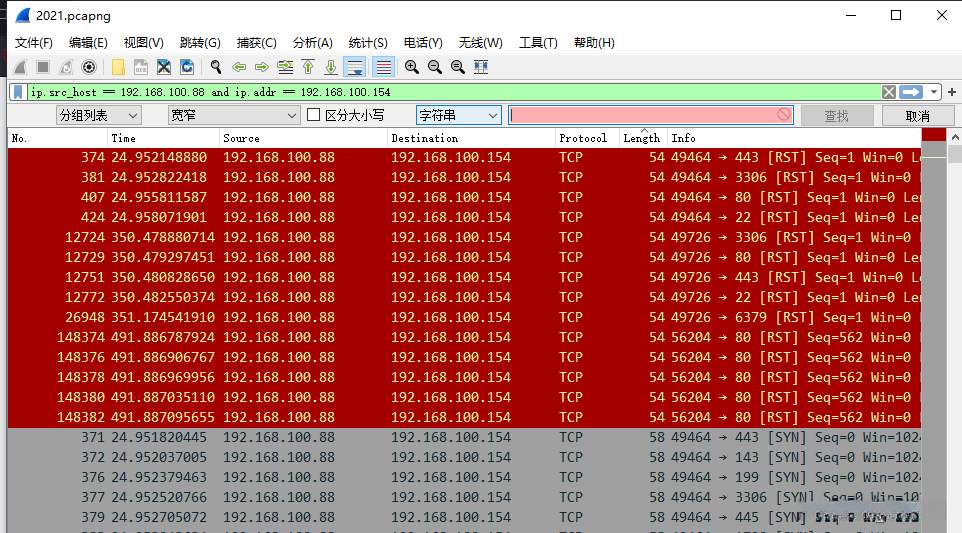Open the 工具(T) menu
This screenshot has width=962, height=533.
pyautogui.click(x=538, y=42)
